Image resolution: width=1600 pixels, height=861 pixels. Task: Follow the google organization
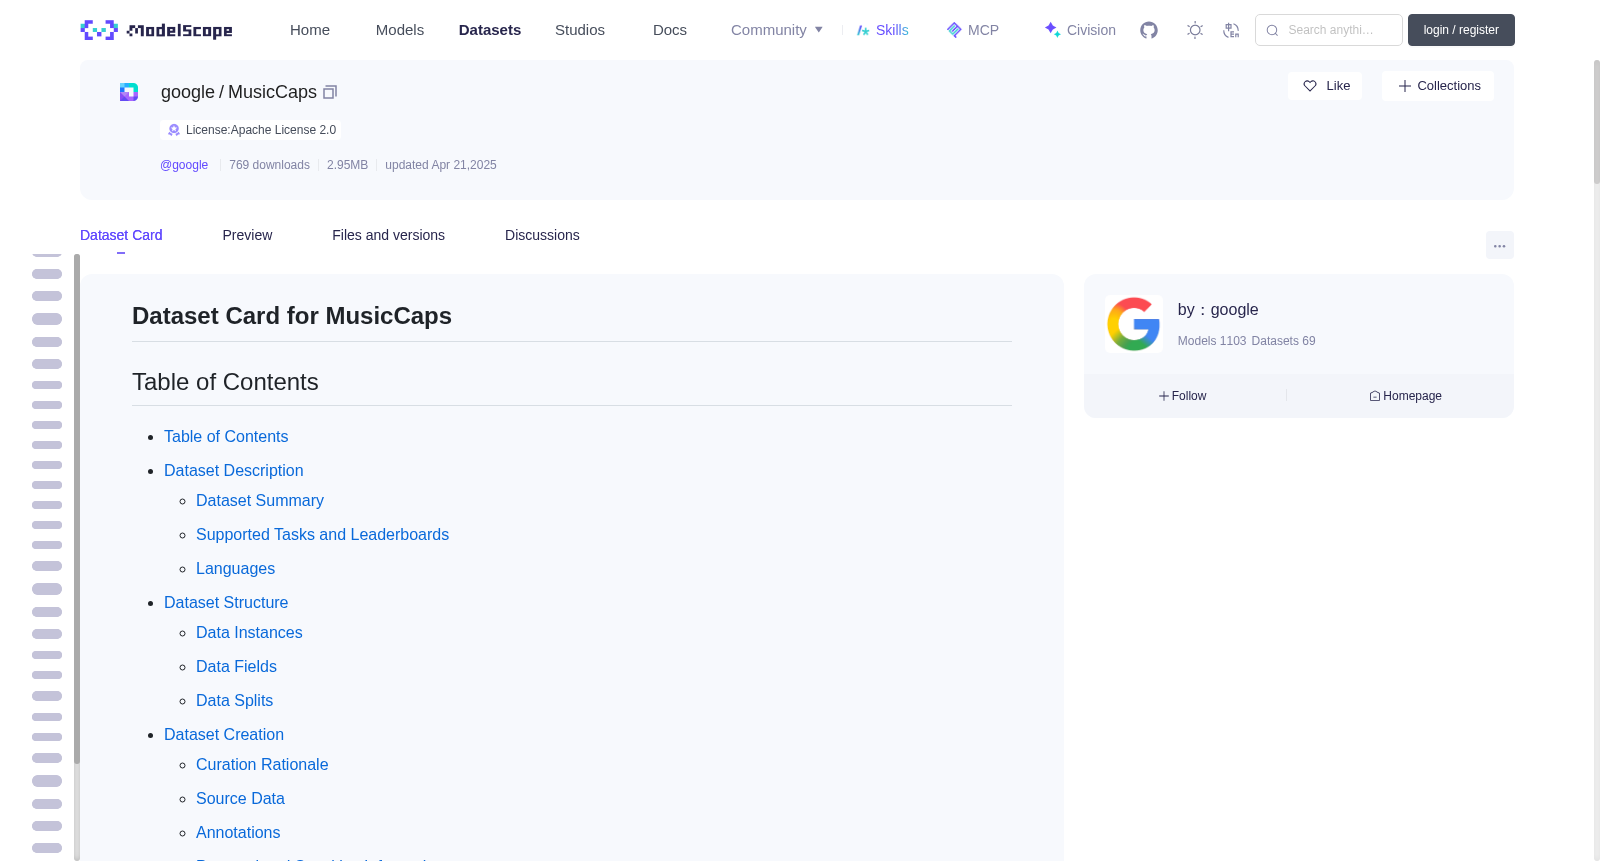[x=1182, y=396]
